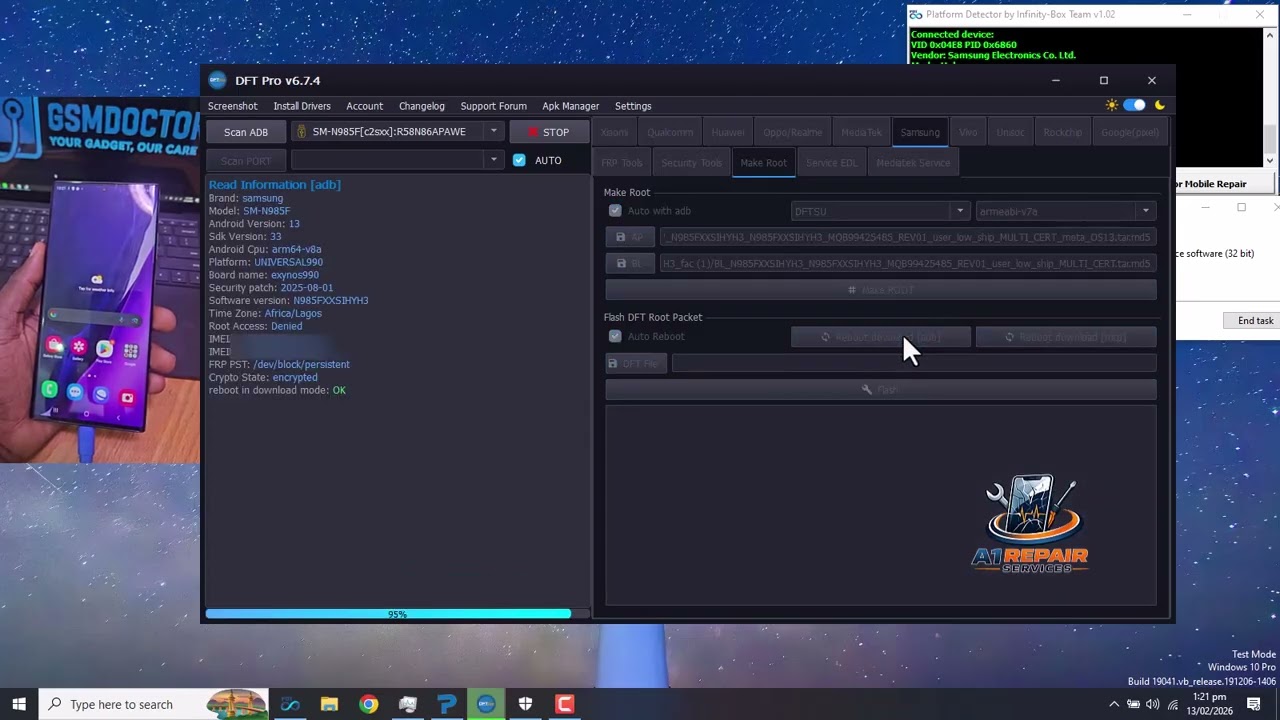Click the AP file save button
Viewport: 1280px width, 720px height.
click(x=630, y=237)
